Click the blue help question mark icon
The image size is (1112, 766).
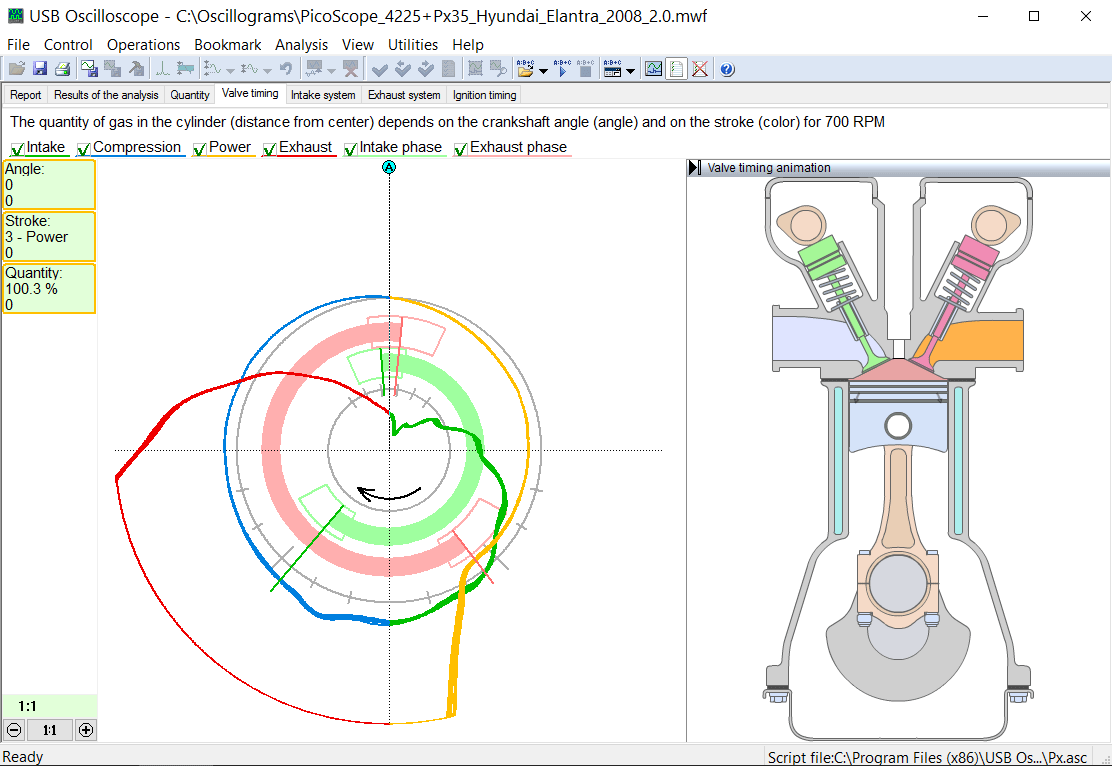pyautogui.click(x=727, y=69)
